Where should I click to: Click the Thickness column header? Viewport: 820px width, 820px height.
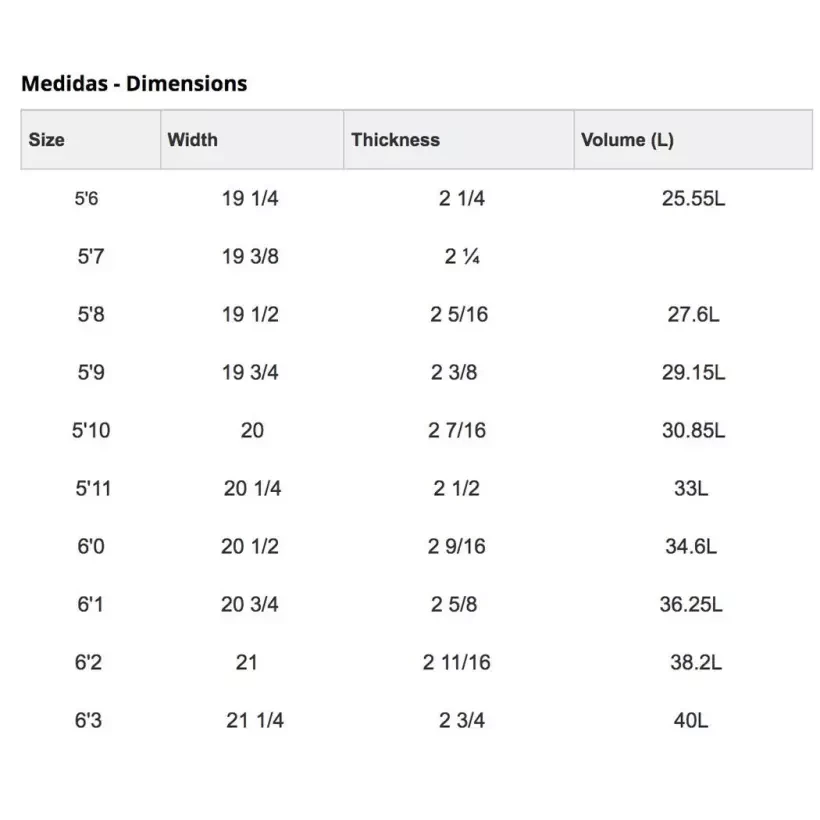coord(395,140)
